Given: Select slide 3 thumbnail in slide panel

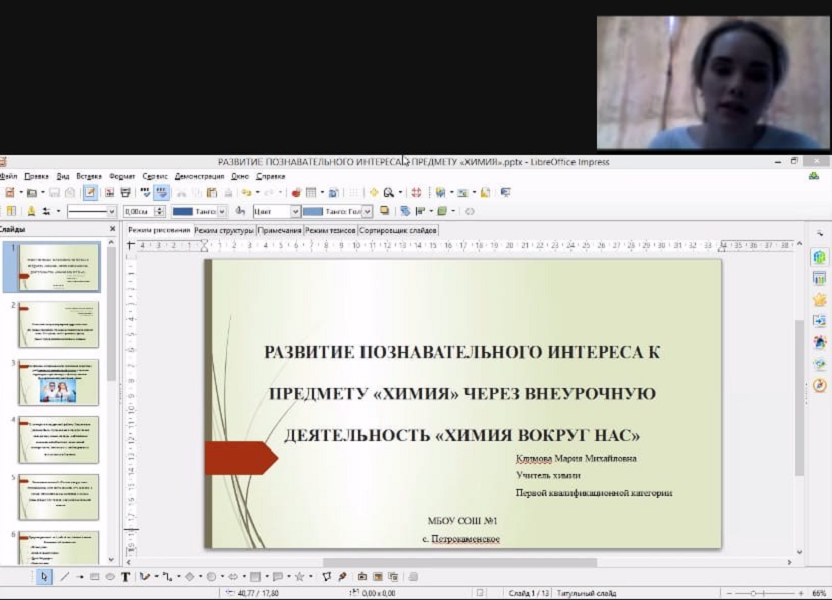Looking at the screenshot, I should [x=59, y=382].
